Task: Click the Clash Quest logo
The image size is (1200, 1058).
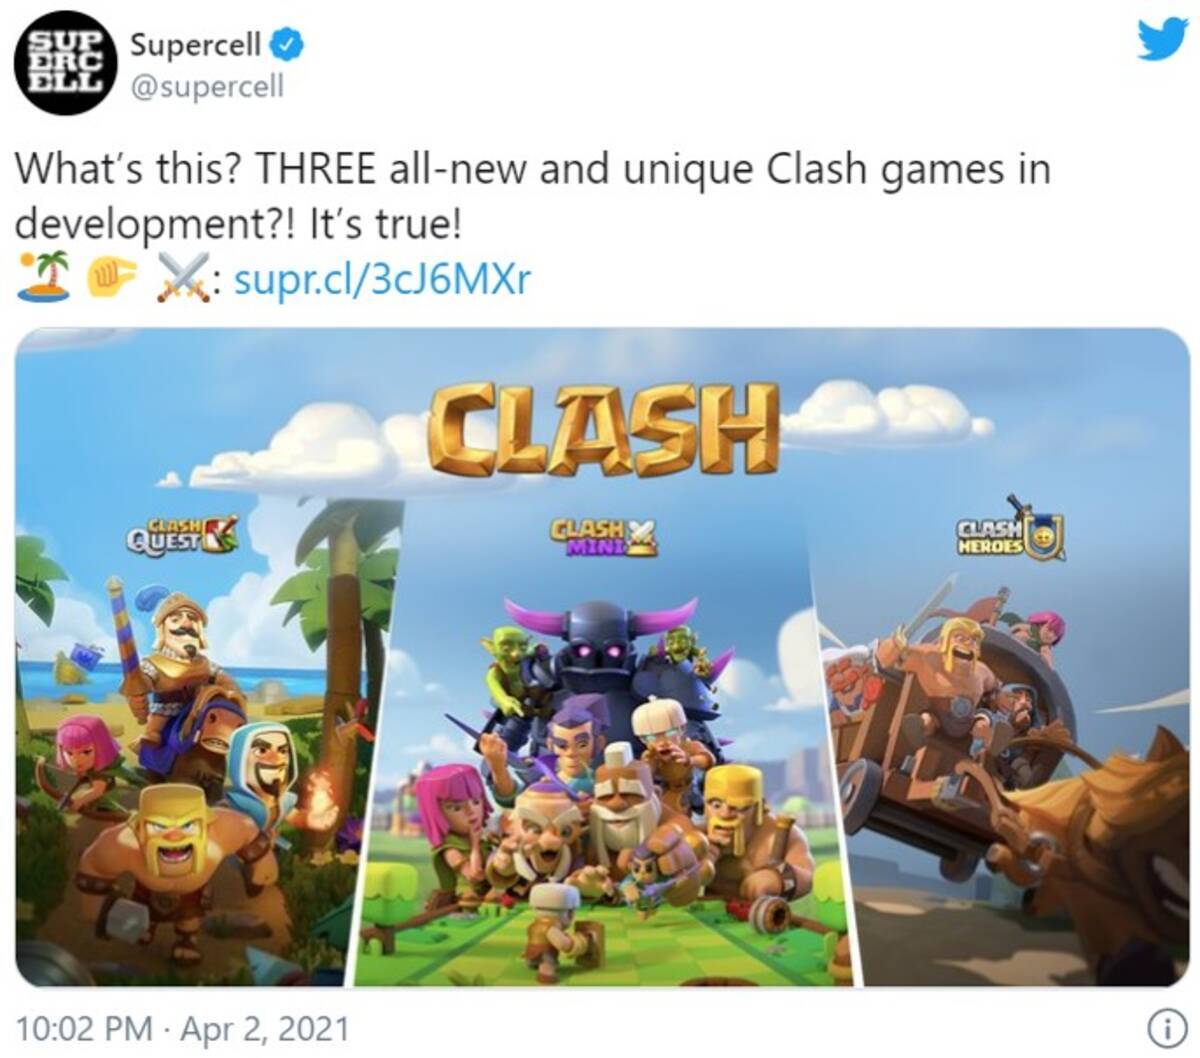Action: click(181, 534)
